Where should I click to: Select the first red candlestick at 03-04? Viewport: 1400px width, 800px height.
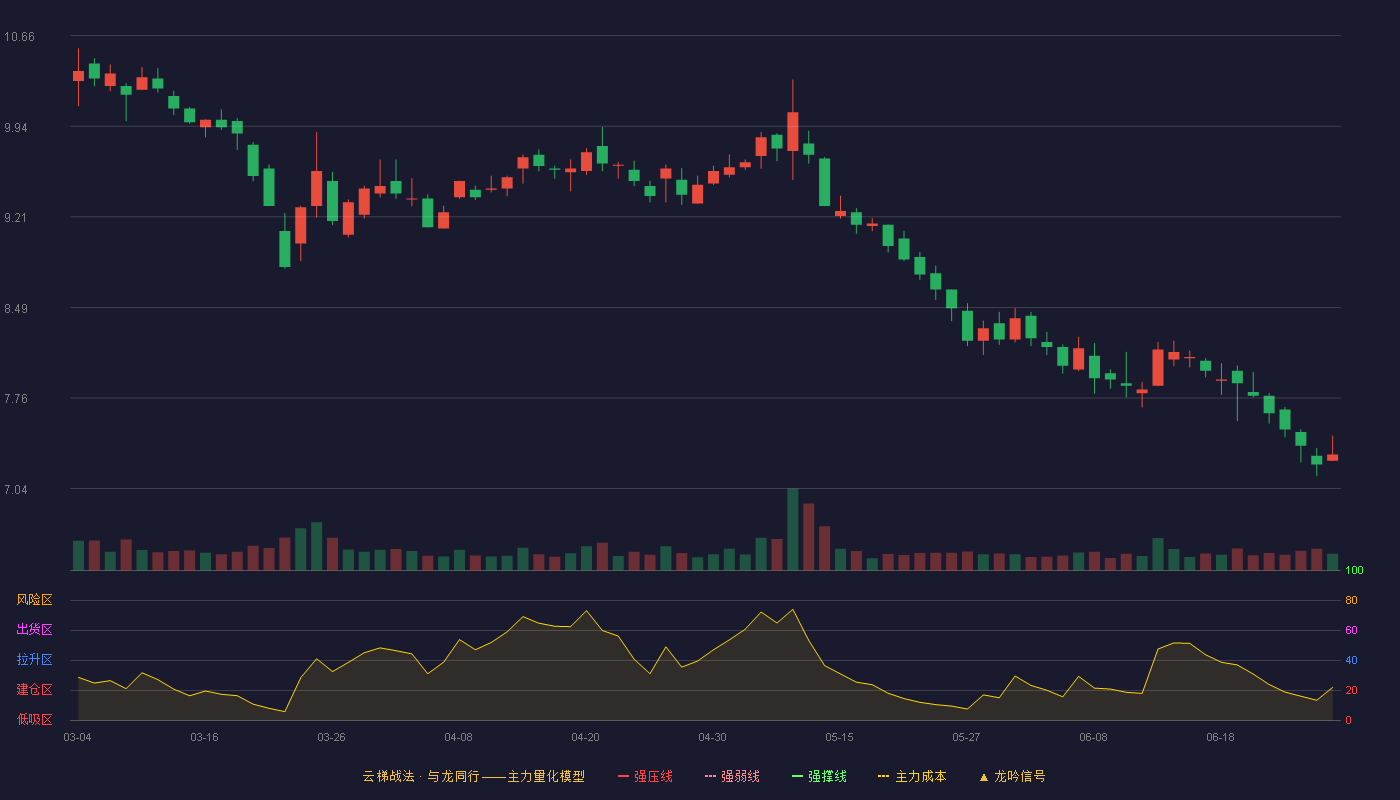pyautogui.click(x=78, y=76)
